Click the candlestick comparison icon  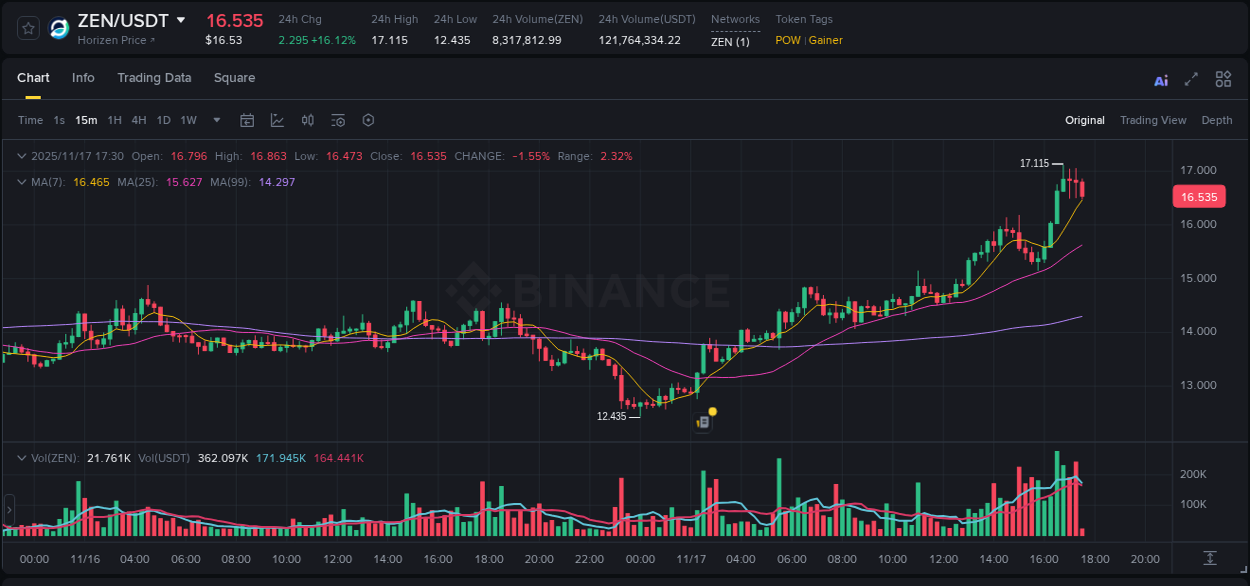pos(307,119)
